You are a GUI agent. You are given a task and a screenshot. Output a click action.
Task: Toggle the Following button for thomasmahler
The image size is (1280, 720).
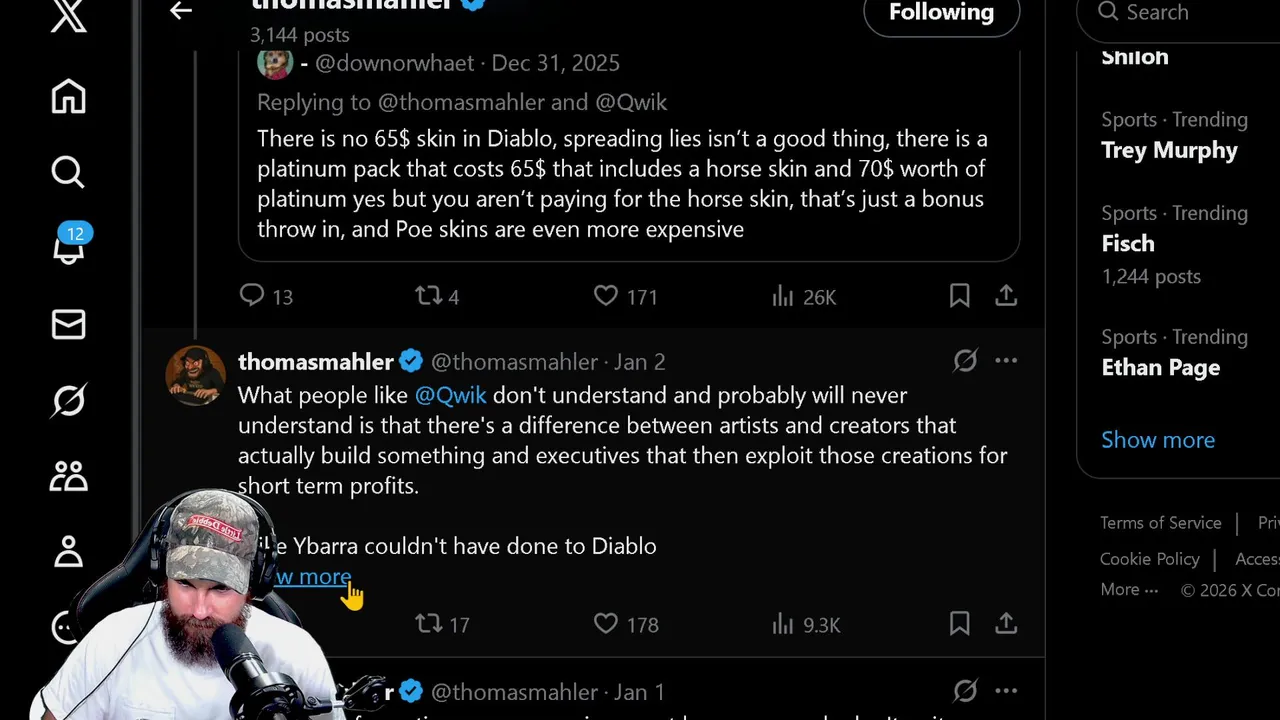[x=941, y=13]
